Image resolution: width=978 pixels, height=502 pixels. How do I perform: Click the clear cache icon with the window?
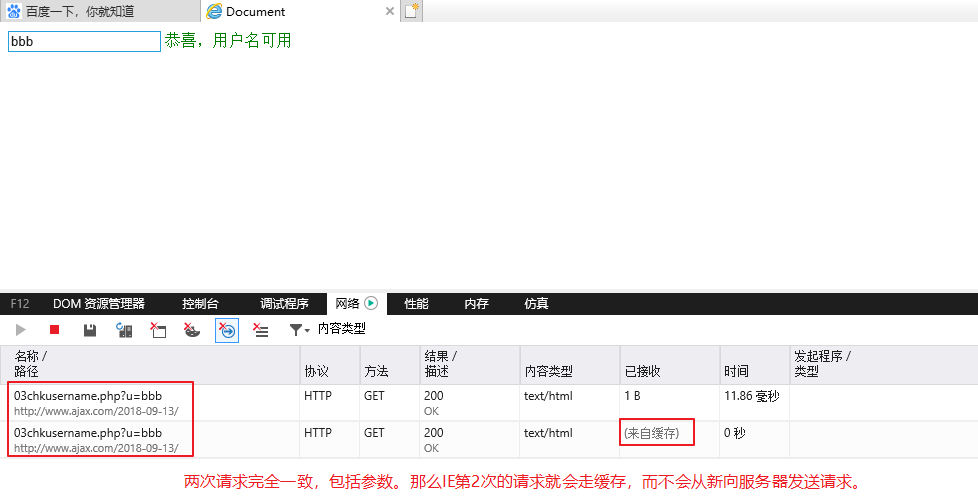pos(158,330)
